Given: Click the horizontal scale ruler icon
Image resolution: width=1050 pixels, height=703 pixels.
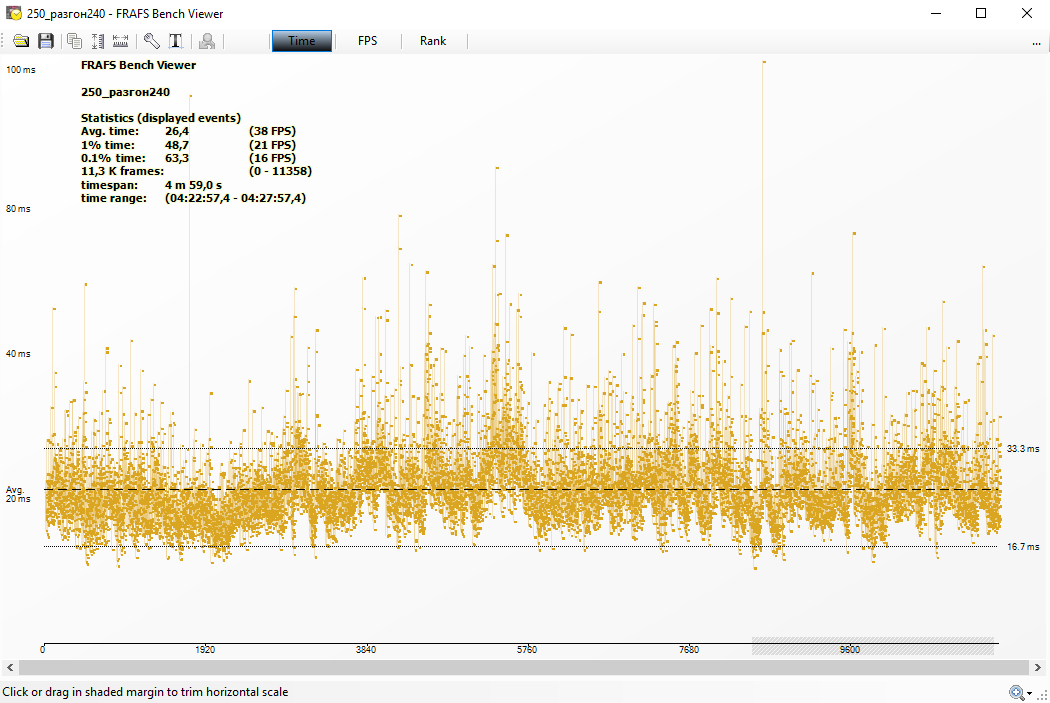Looking at the screenshot, I should (121, 41).
